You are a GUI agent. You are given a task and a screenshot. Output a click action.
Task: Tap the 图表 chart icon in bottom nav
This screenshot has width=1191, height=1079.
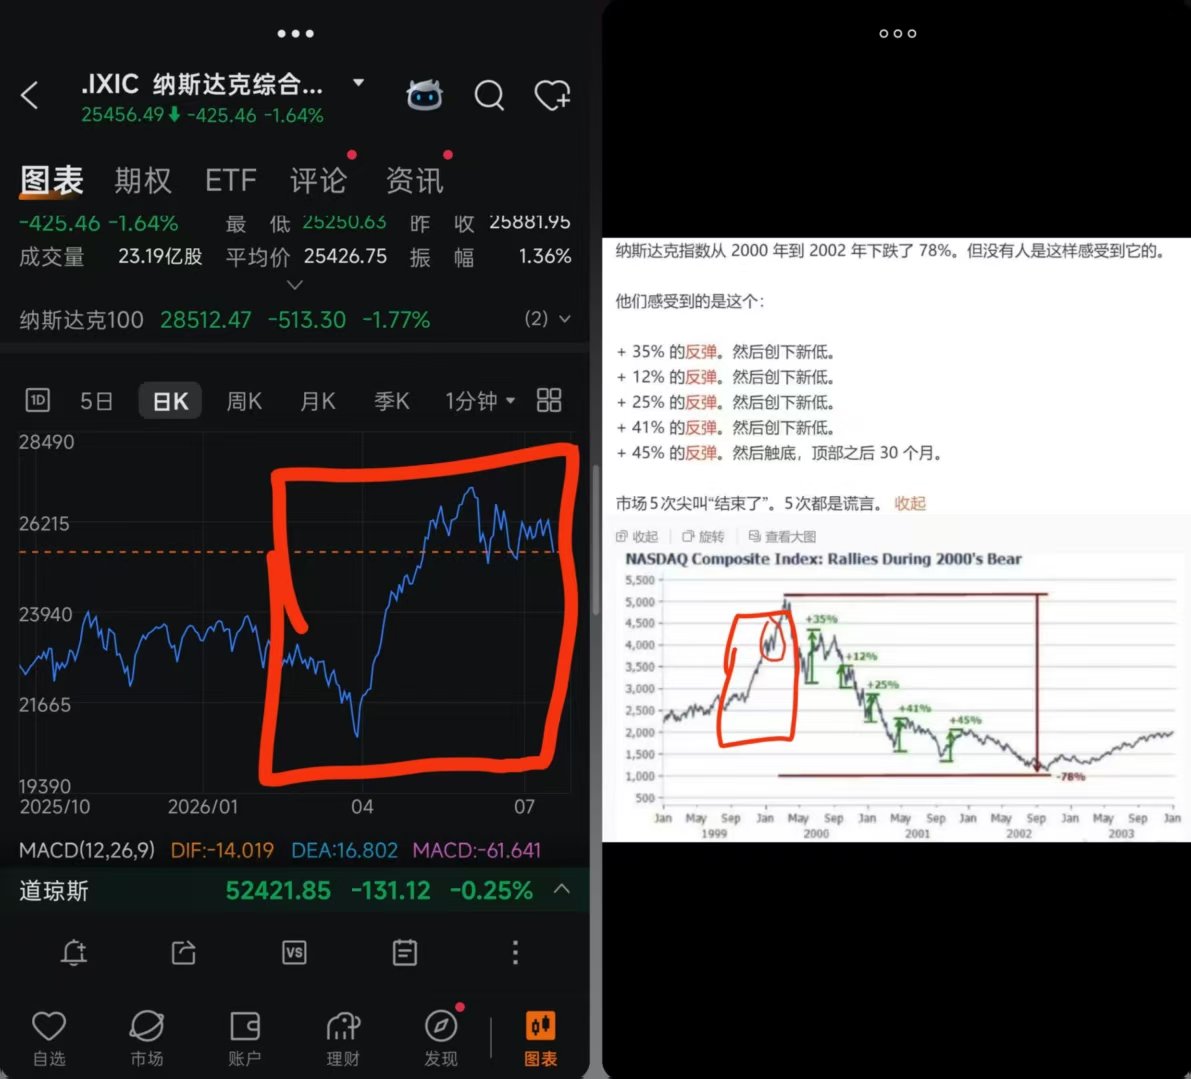pos(541,1038)
